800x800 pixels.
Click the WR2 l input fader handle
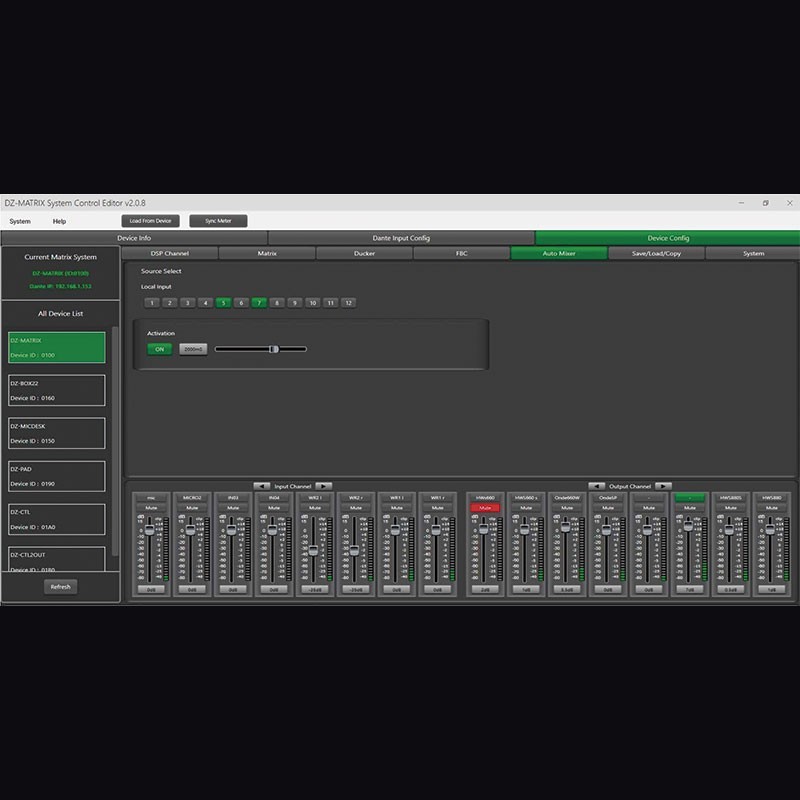pos(313,551)
